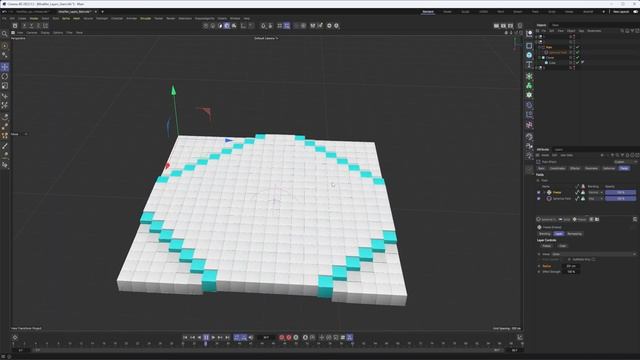Toggle visibility dots for Plain object

point(574,47)
